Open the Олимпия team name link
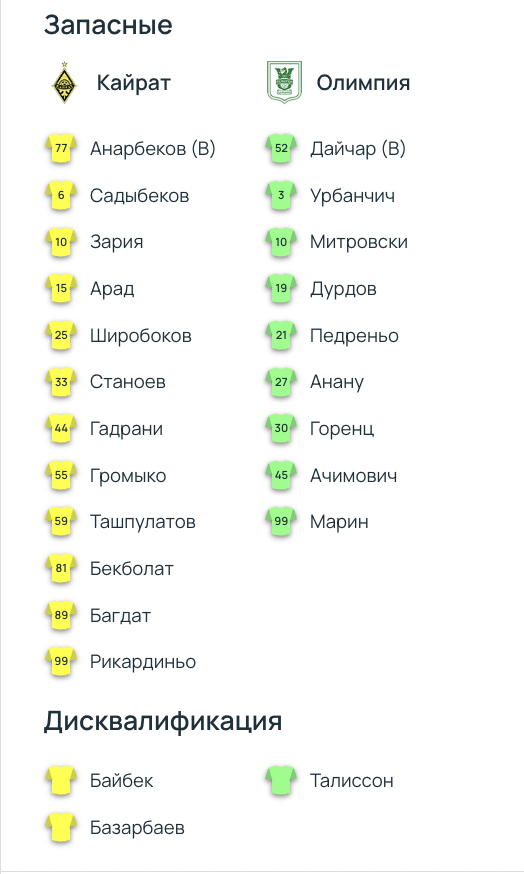524x874 pixels. (x=363, y=83)
